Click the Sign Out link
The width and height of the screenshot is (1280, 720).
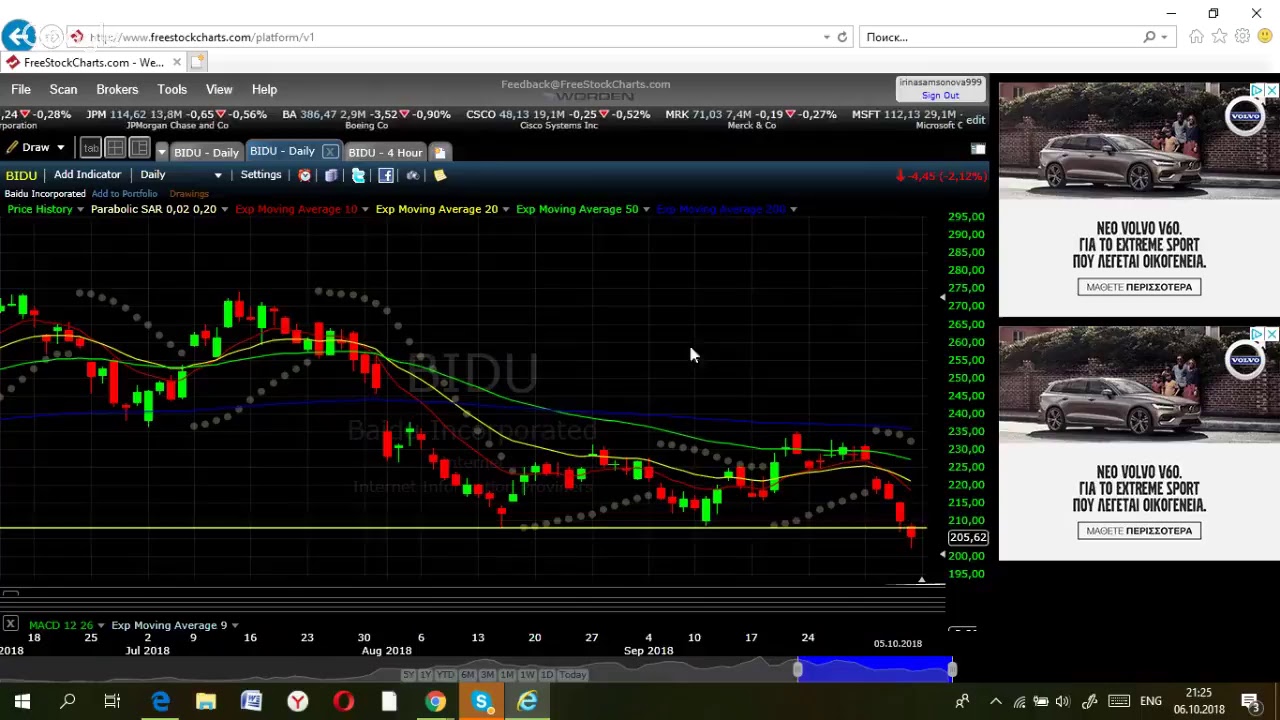(x=940, y=96)
